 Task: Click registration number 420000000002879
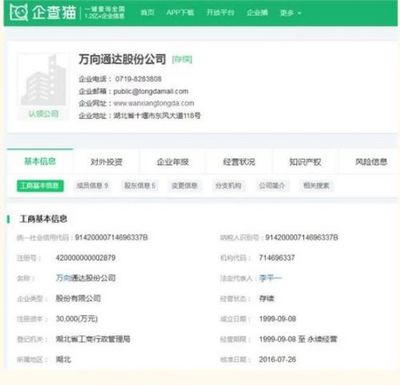86,258
